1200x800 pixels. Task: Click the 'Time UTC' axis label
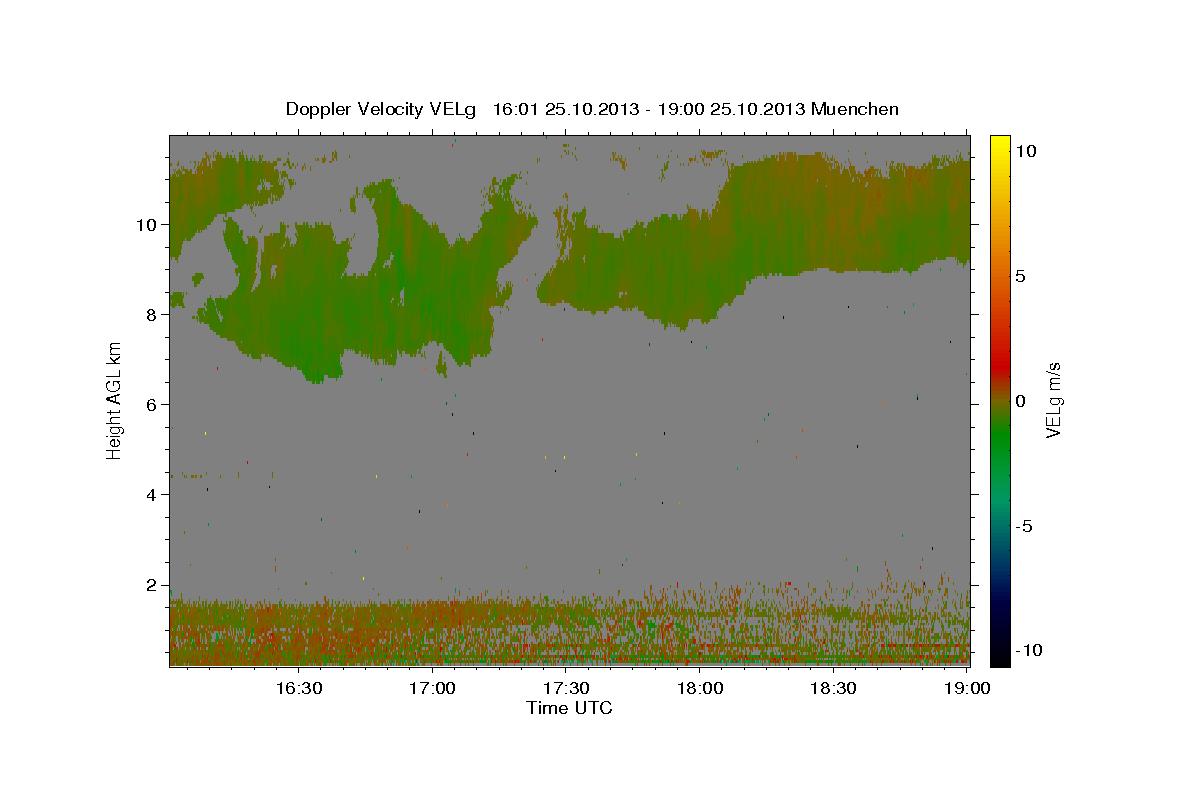tap(569, 708)
